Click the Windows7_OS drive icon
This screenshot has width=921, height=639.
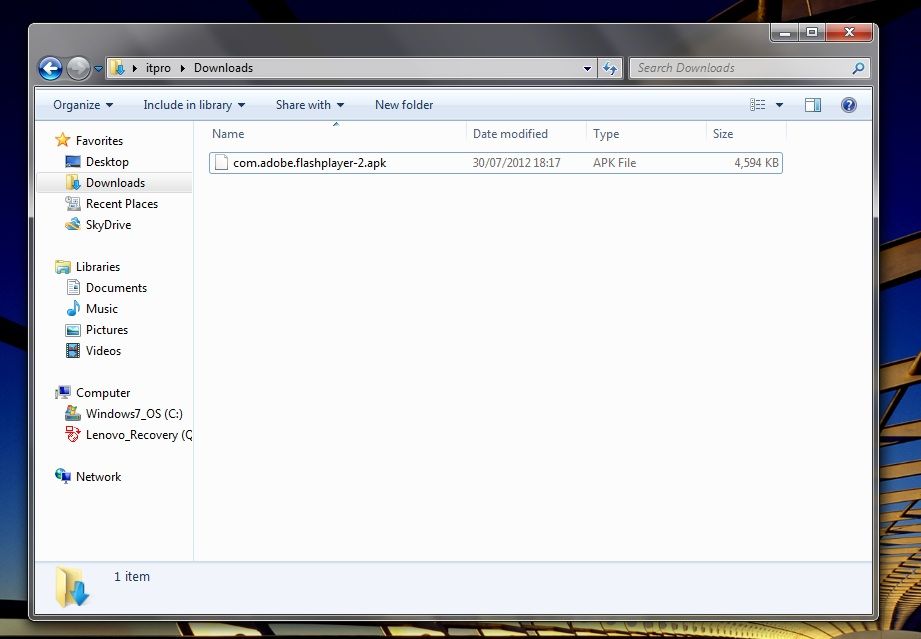click(73, 413)
